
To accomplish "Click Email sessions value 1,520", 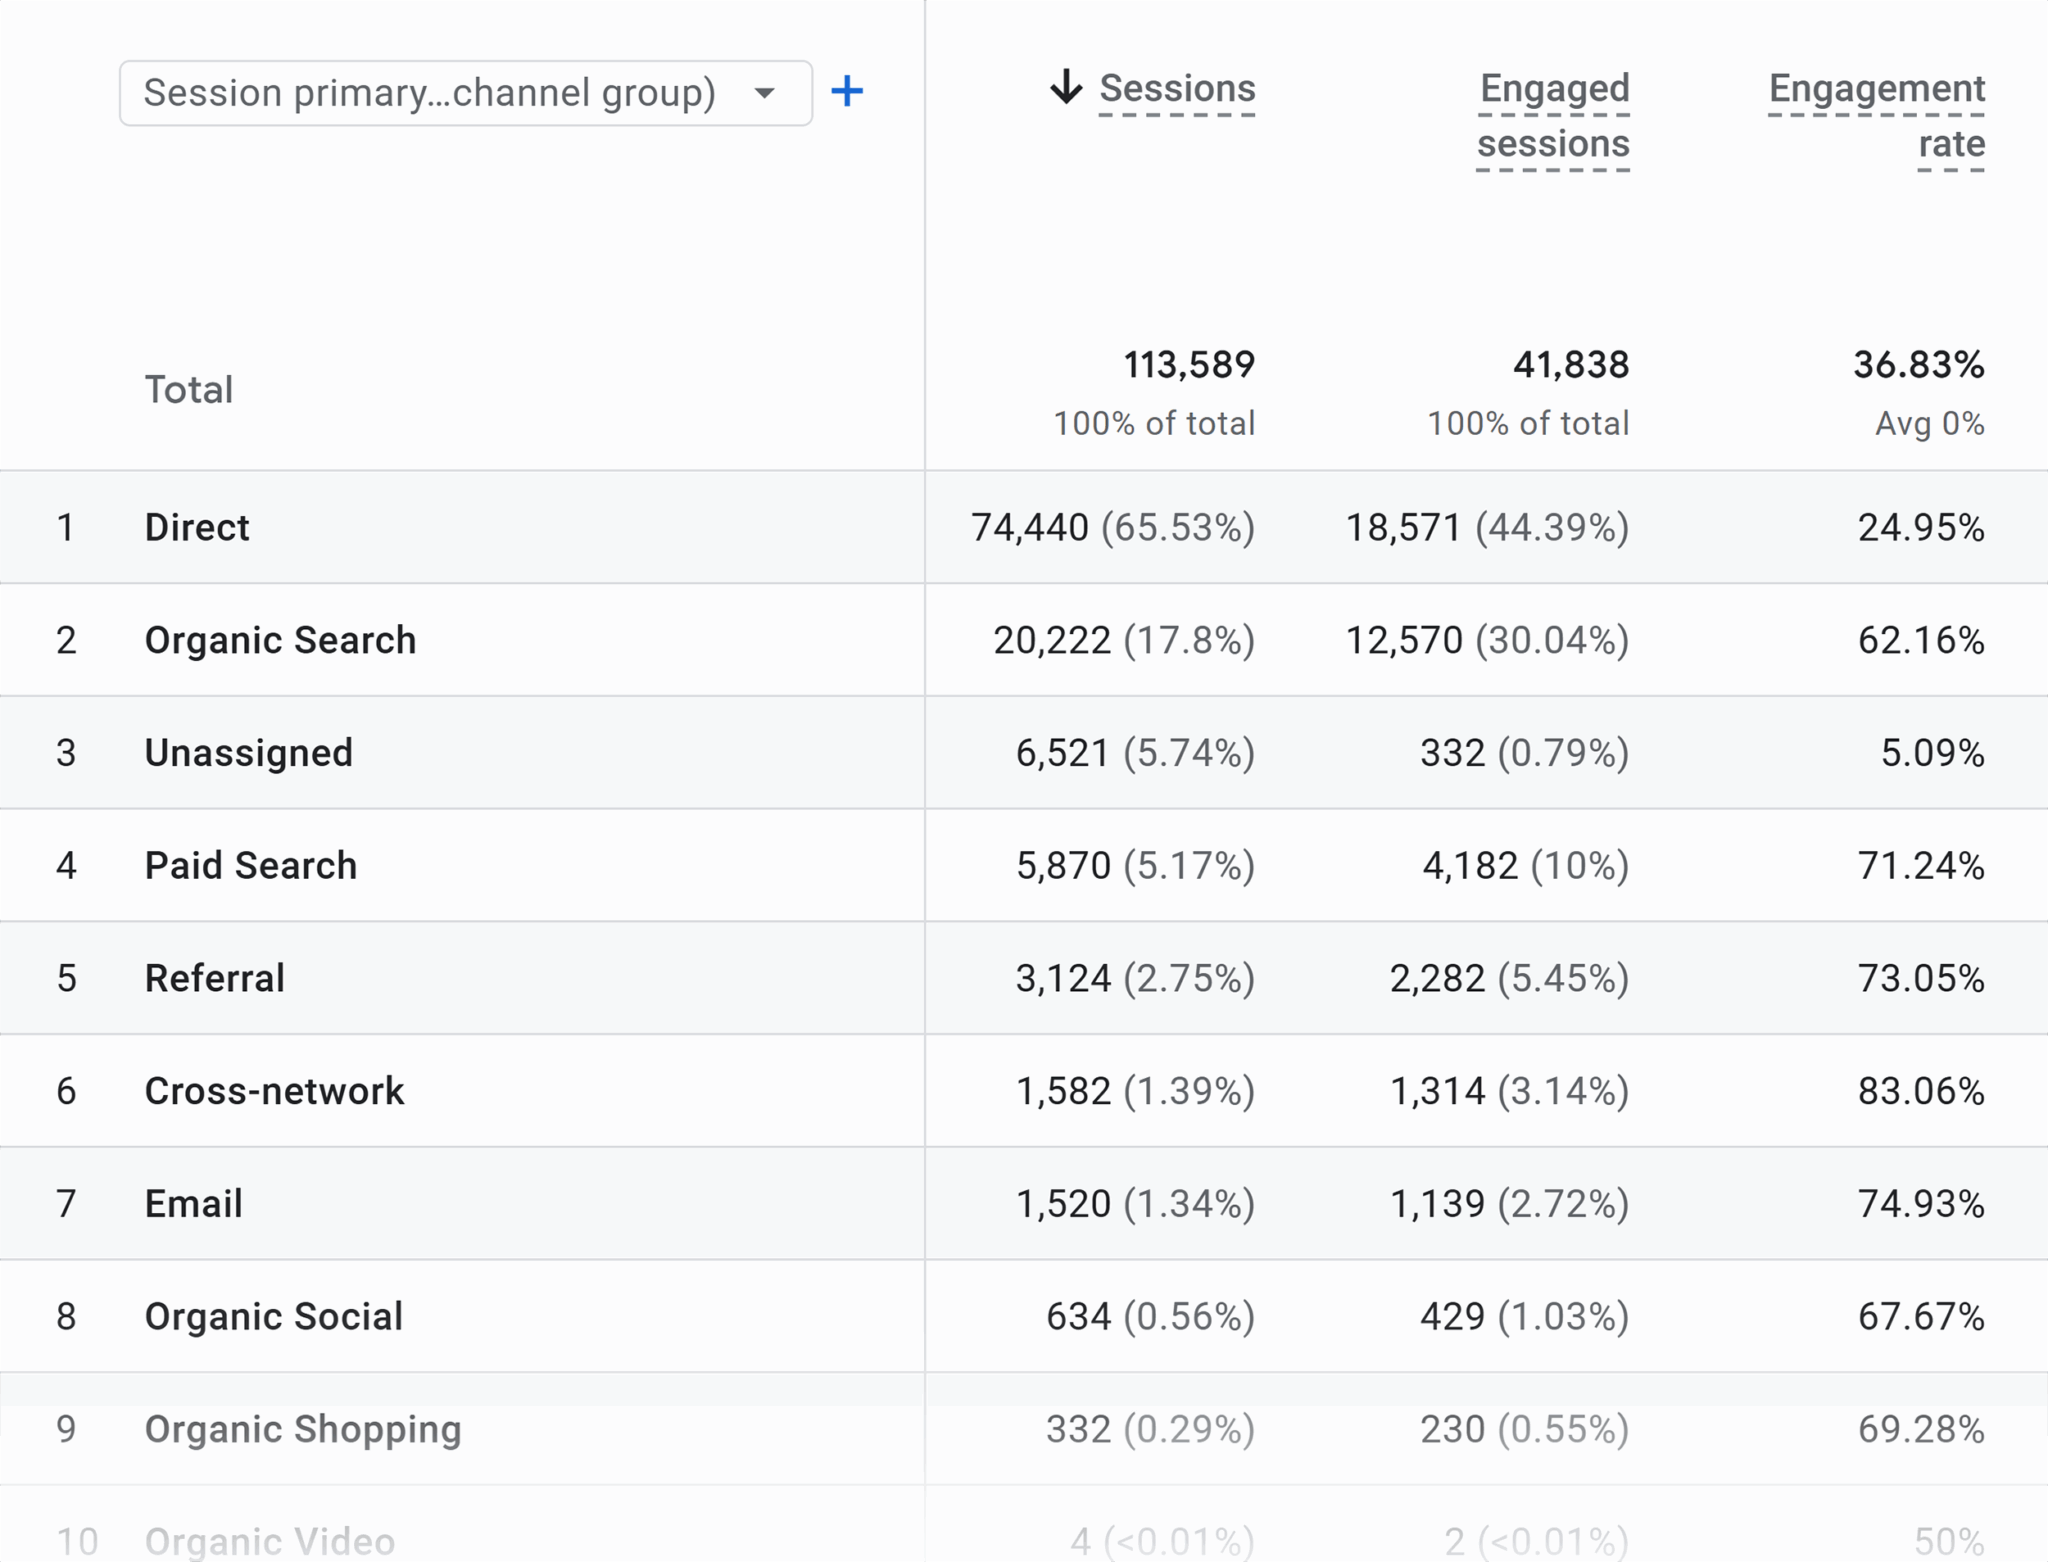I will coord(1063,1203).
